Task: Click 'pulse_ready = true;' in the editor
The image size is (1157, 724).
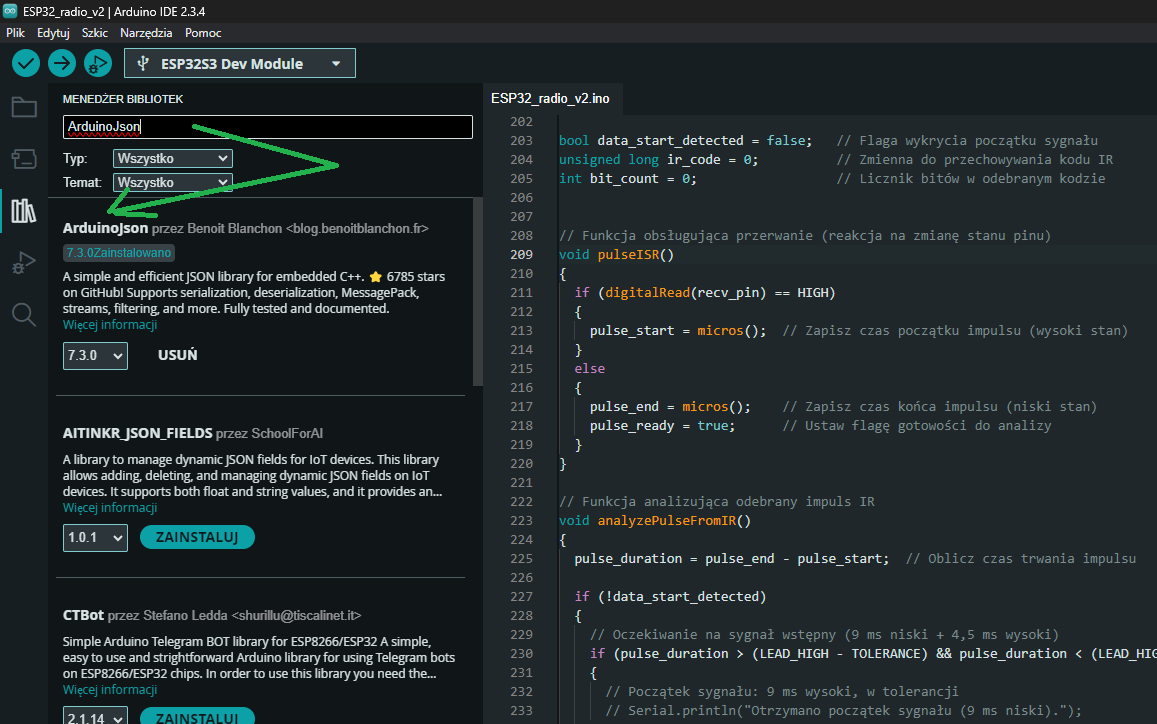Action: [663, 426]
